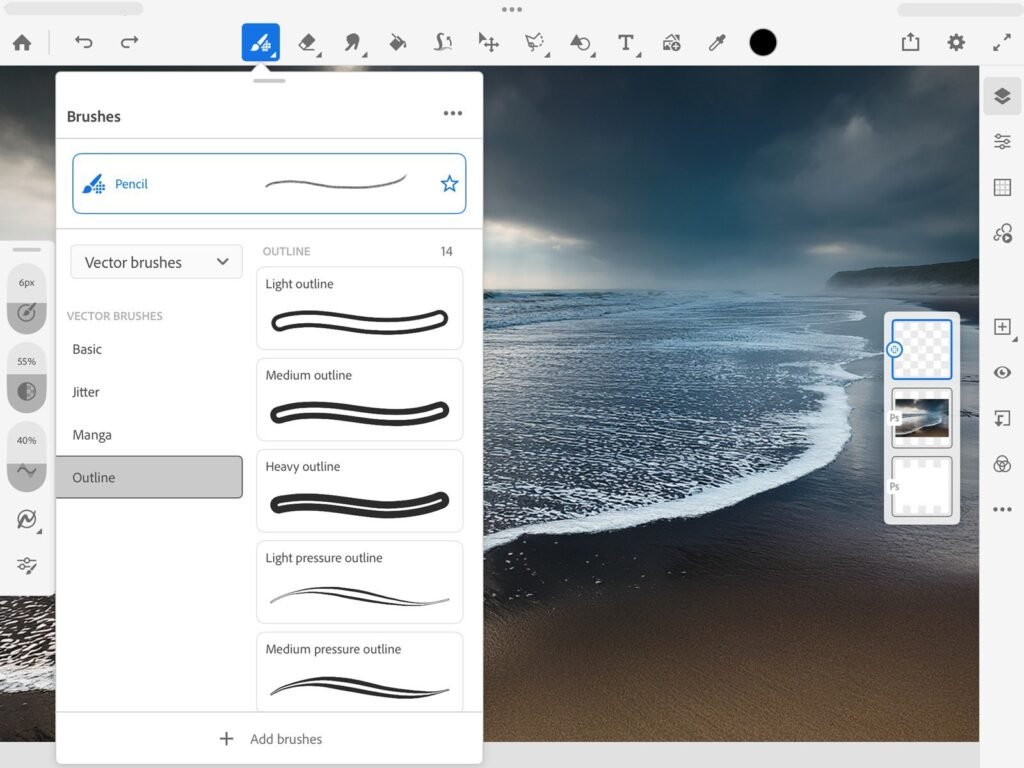This screenshot has width=1024, height=768.
Task: Click Add brushes
Action: coord(270,739)
